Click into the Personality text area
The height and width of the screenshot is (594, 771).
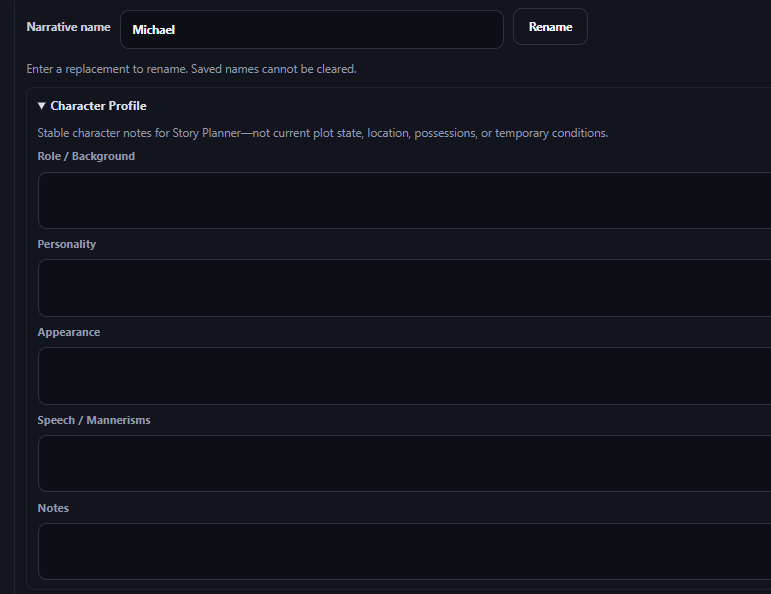click(404, 288)
